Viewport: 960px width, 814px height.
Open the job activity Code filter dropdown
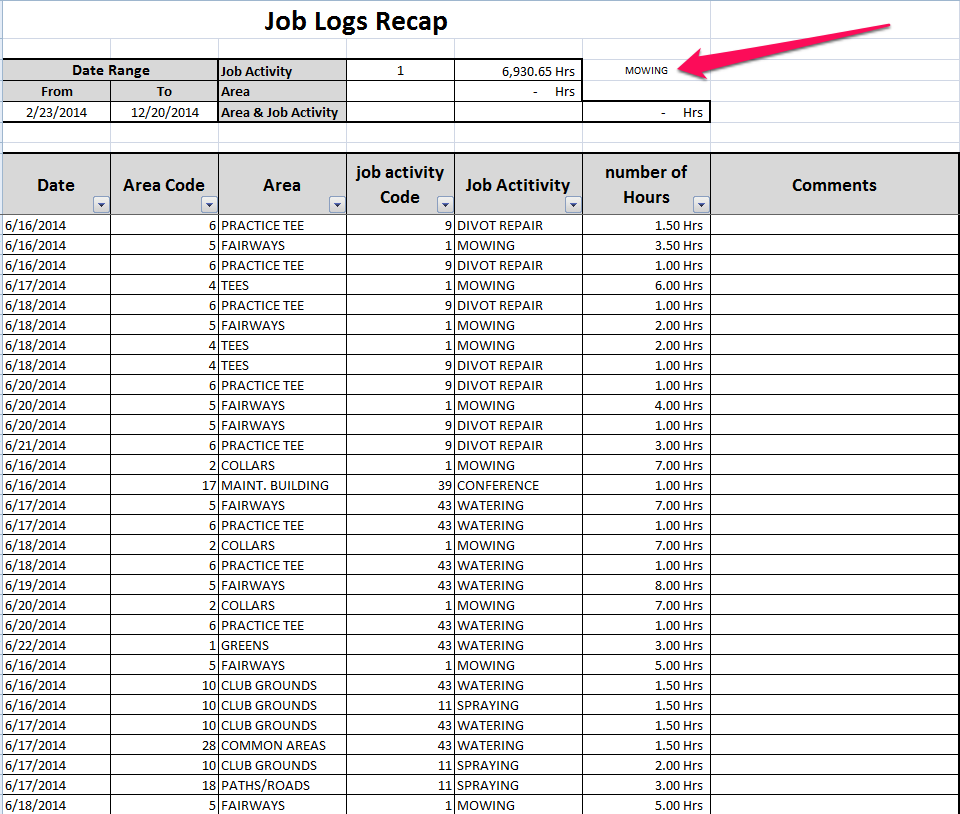(445, 204)
